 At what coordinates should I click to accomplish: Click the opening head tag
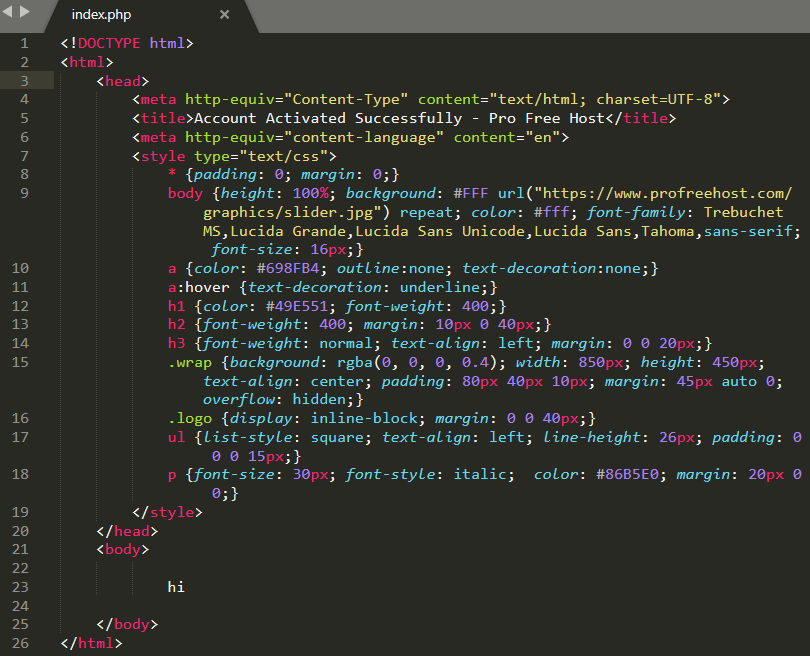point(123,81)
